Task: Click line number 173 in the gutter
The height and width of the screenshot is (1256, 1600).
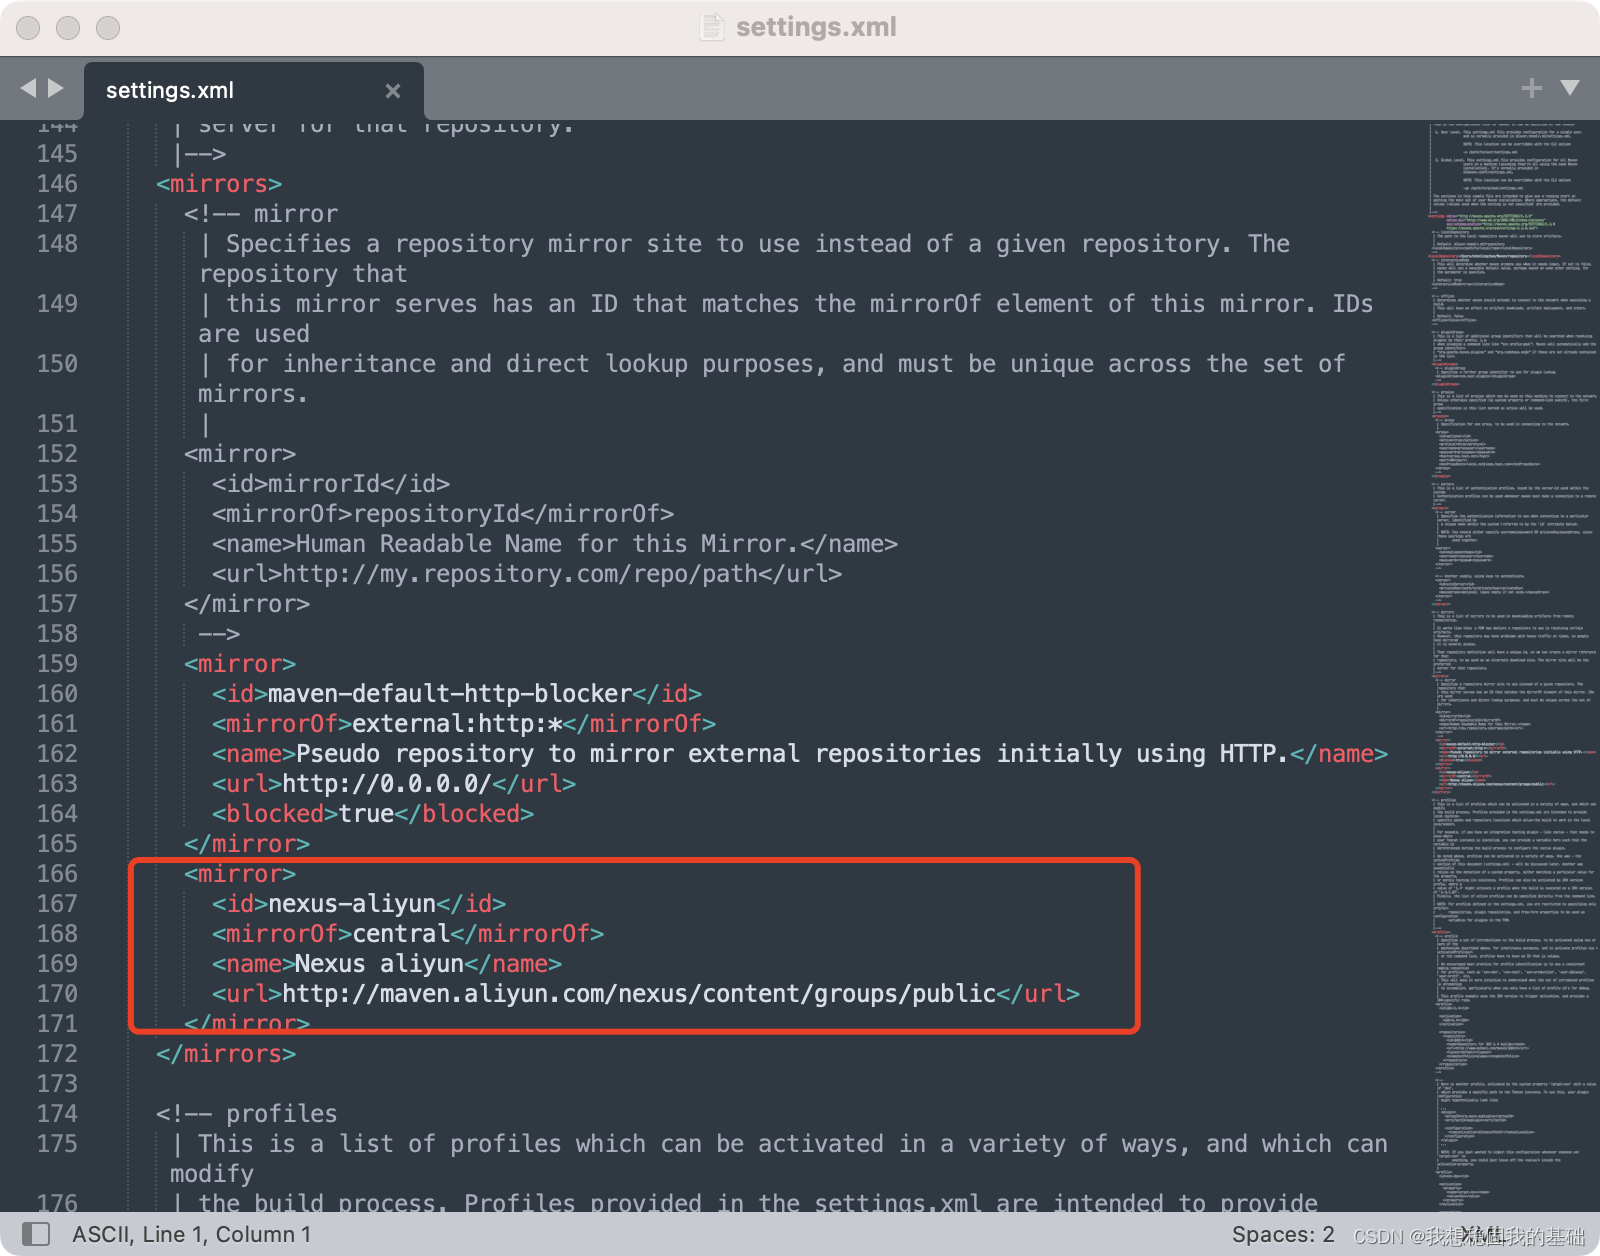Action: [57, 1084]
